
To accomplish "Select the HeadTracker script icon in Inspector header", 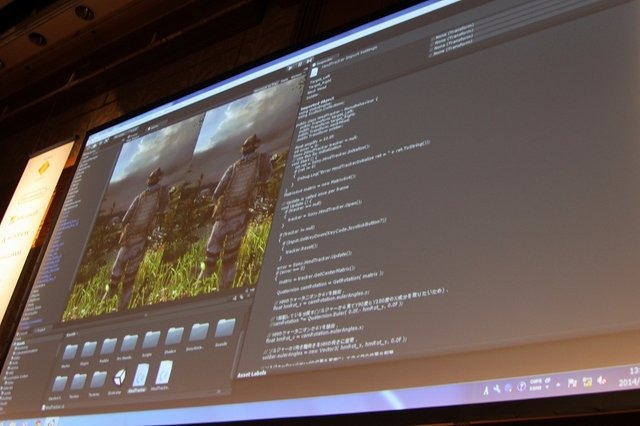I will click(x=314, y=73).
